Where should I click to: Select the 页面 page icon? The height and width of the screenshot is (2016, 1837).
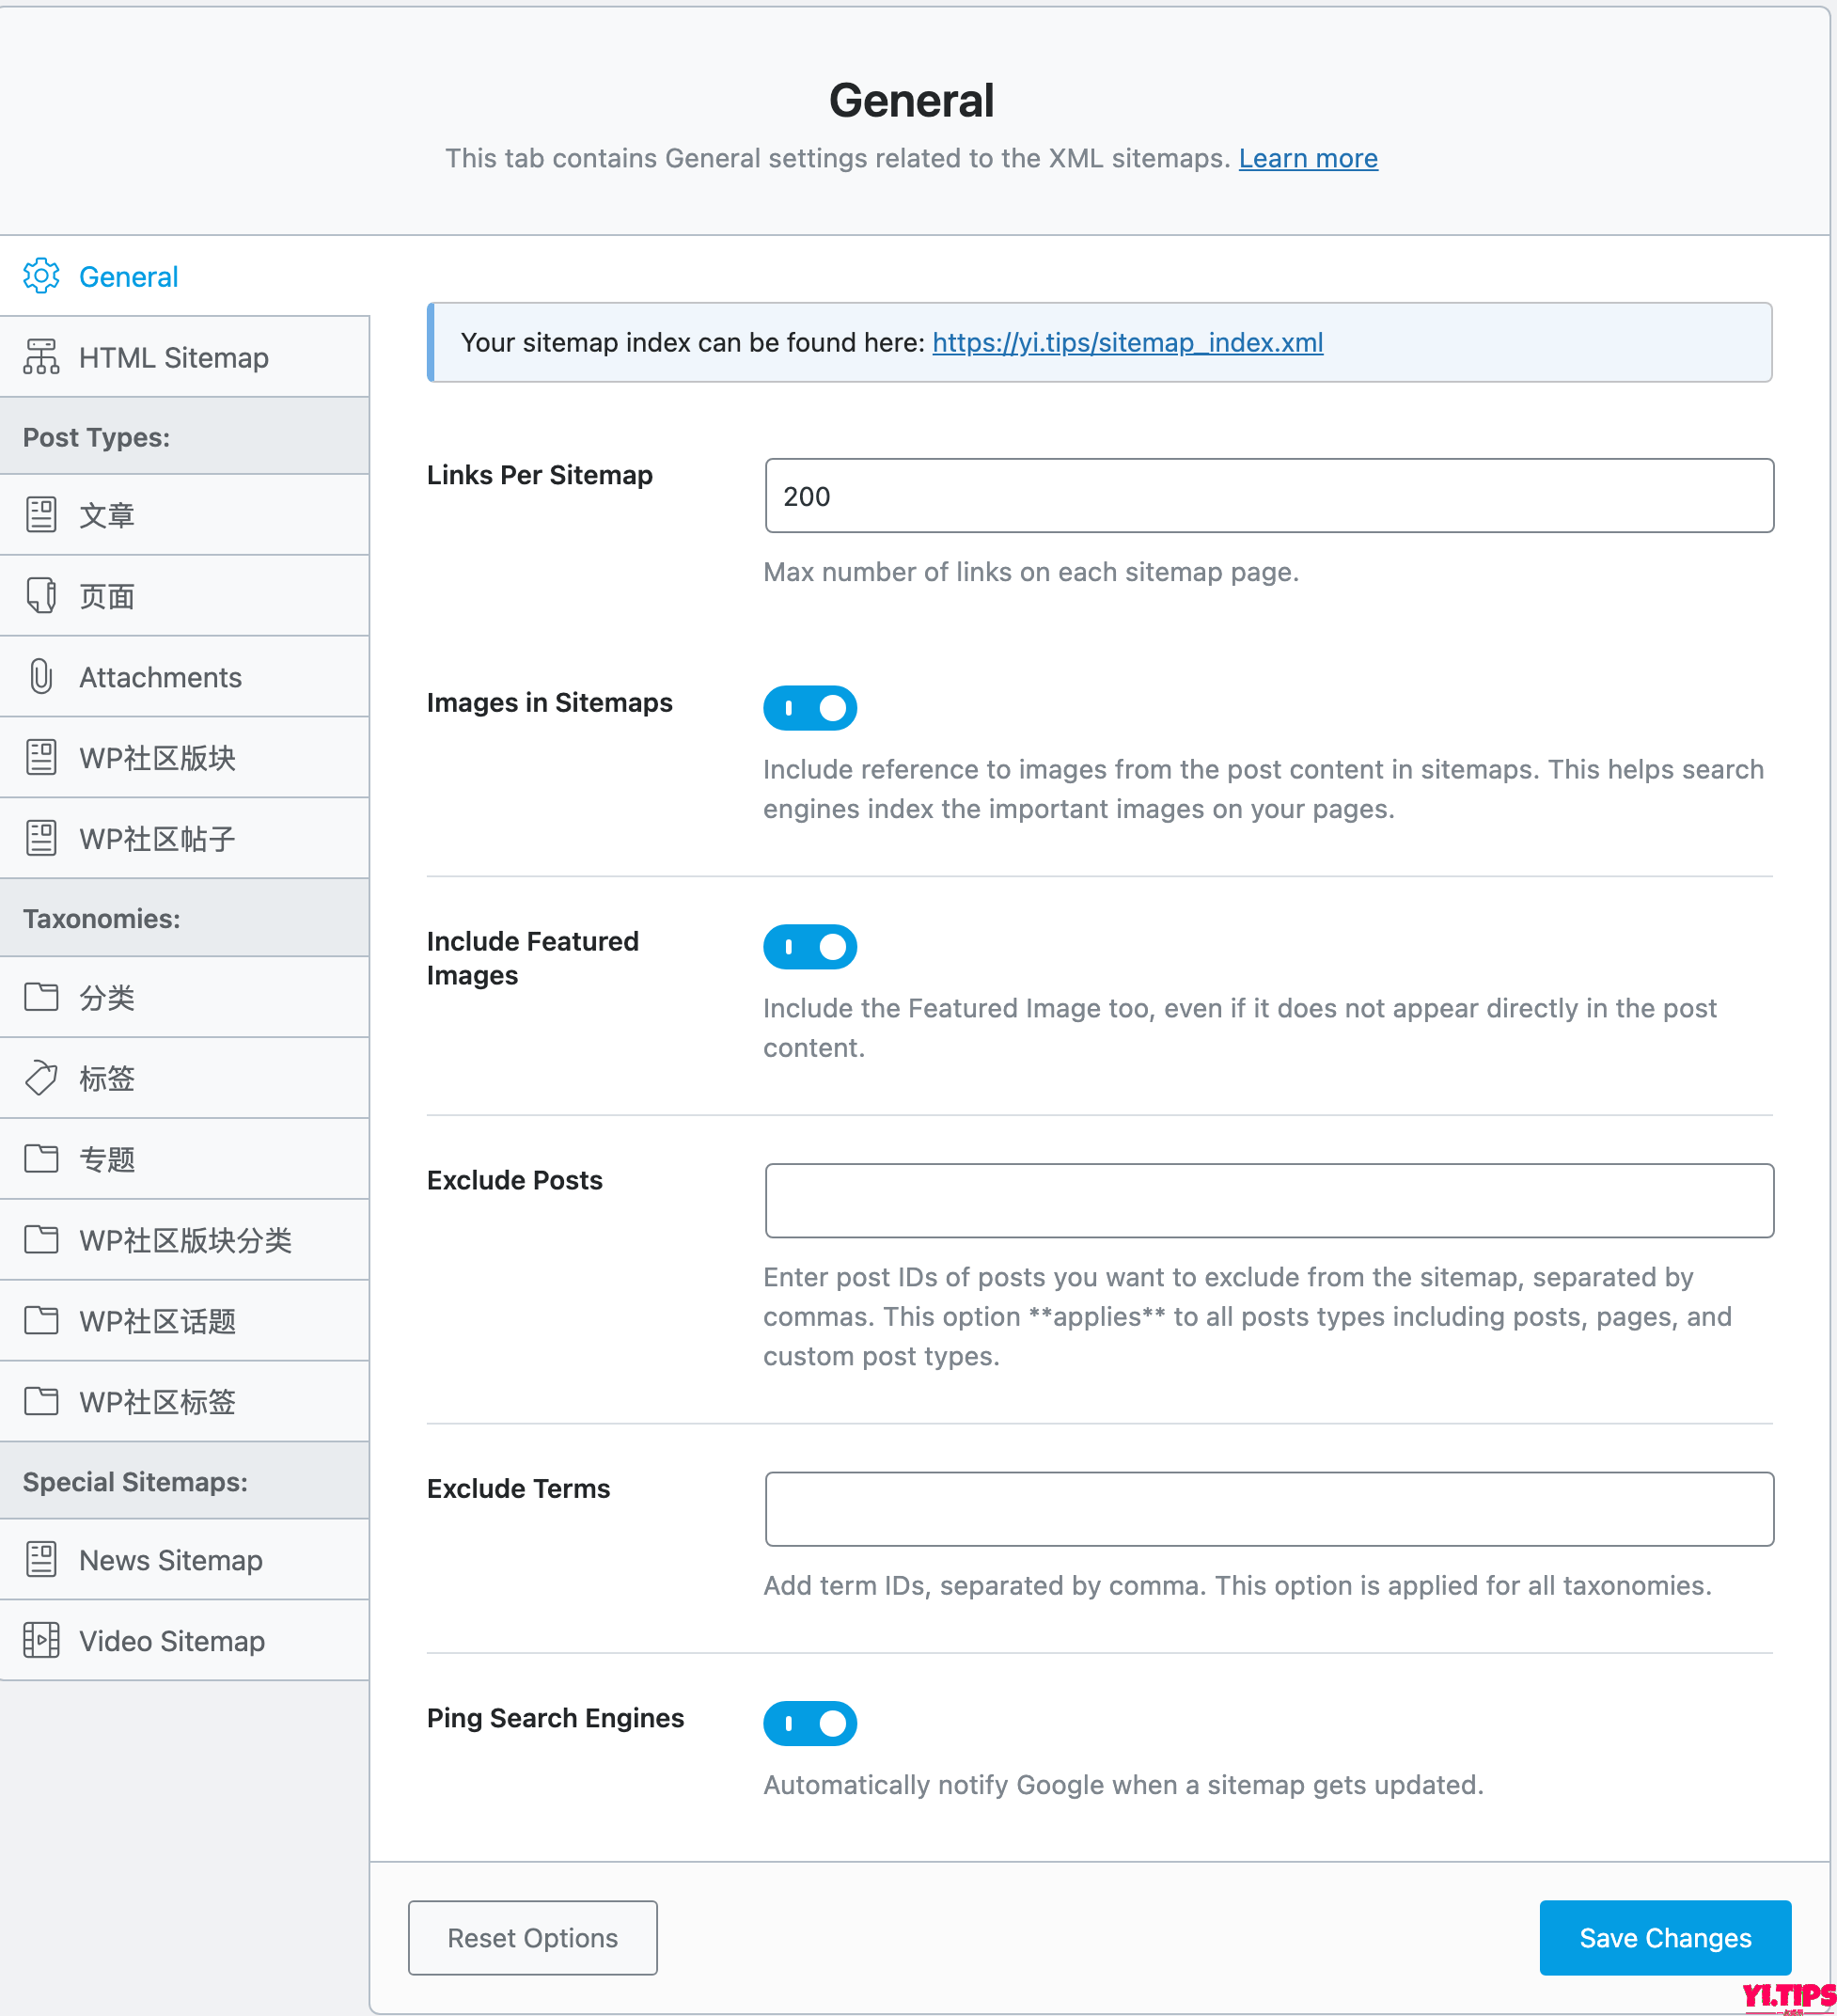point(41,595)
